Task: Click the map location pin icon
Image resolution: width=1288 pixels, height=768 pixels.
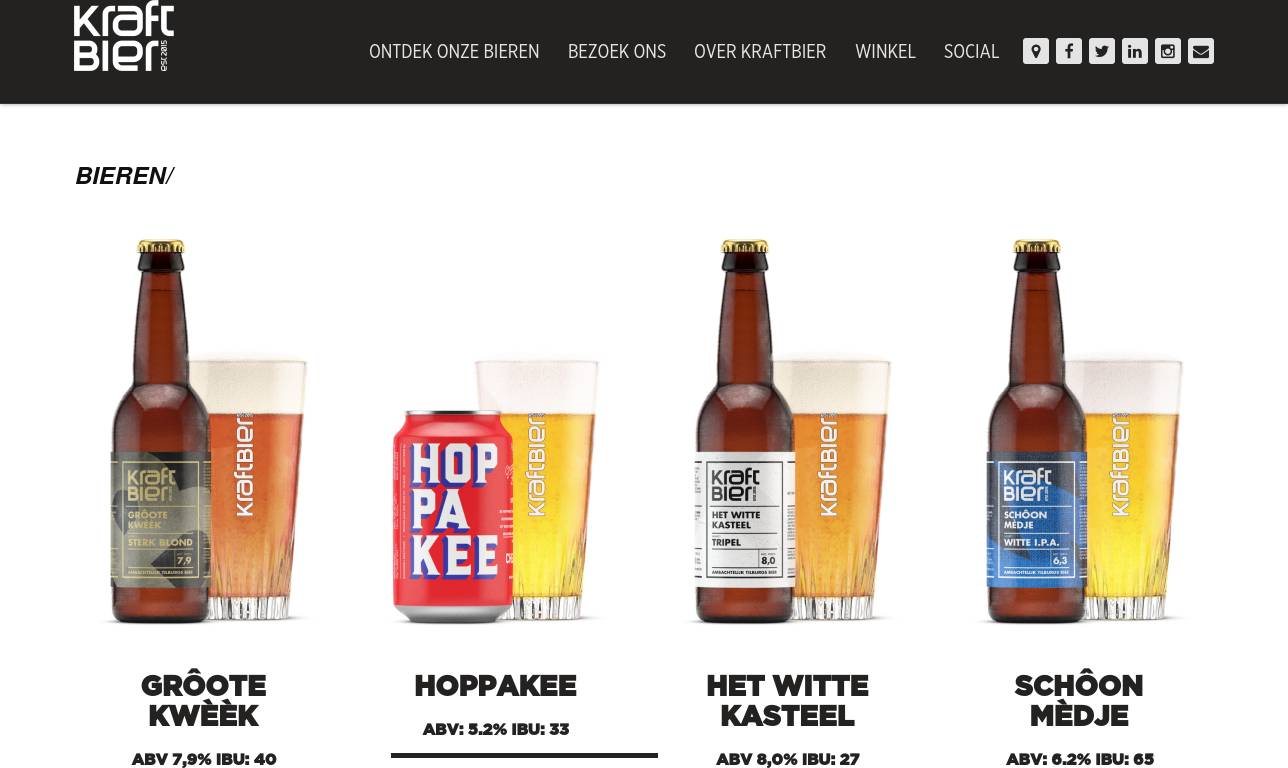Action: pos(1036,51)
